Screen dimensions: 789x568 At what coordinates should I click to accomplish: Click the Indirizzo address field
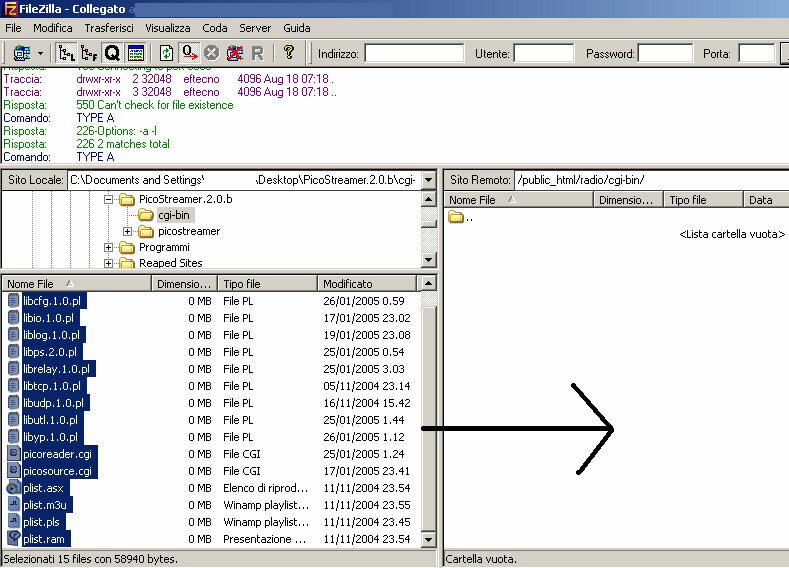pos(414,53)
